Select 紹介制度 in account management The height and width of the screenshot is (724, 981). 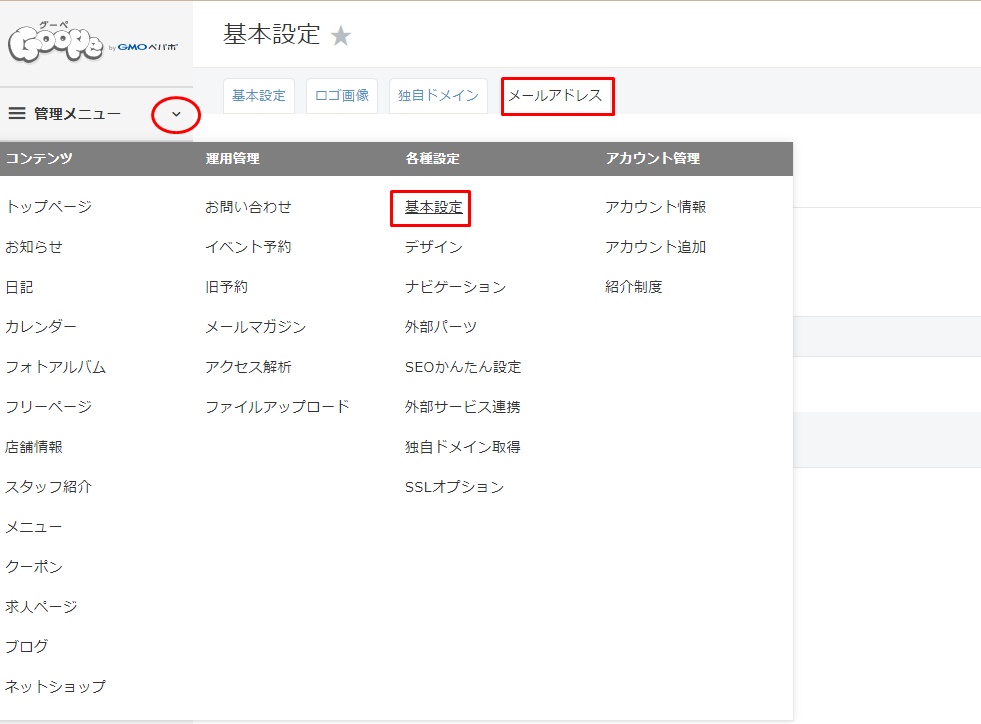633,287
